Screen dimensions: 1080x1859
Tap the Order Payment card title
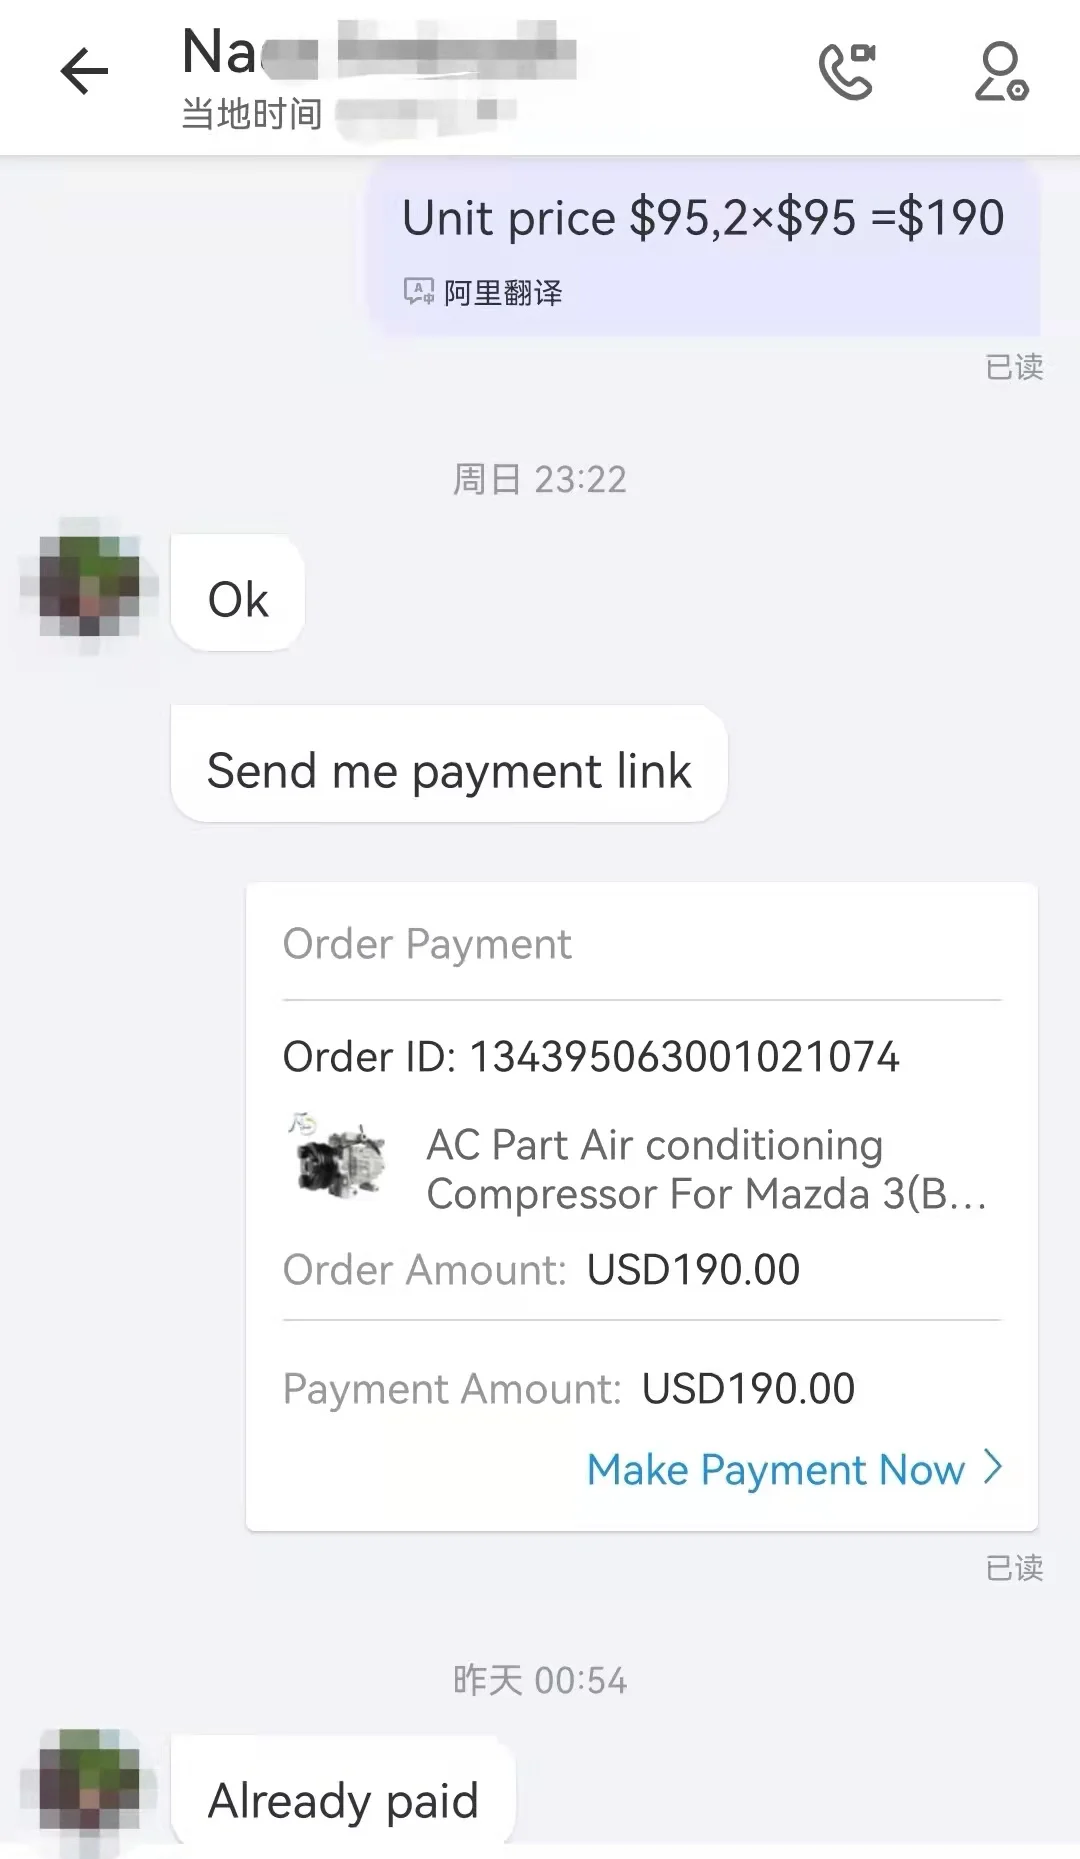pyautogui.click(x=427, y=944)
